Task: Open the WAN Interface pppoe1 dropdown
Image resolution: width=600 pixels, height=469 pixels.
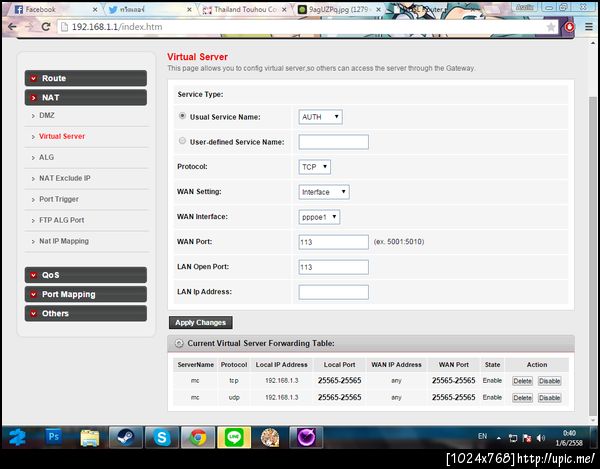Action: click(x=319, y=217)
